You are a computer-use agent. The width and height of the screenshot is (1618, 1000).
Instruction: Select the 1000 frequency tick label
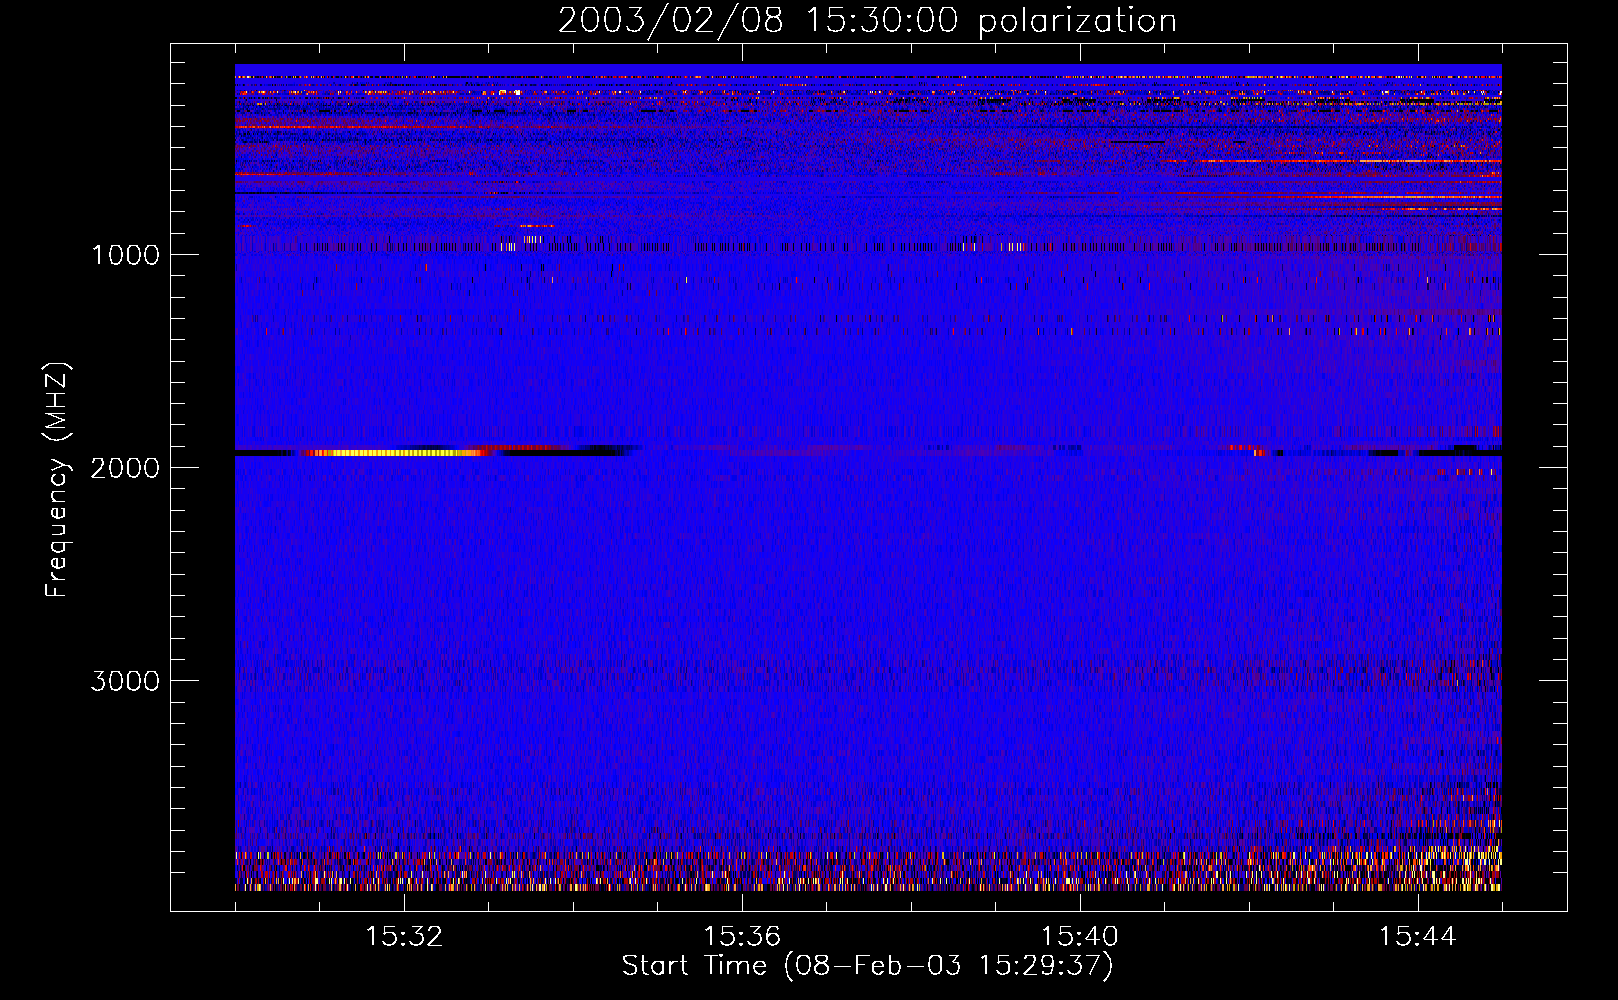[125, 255]
